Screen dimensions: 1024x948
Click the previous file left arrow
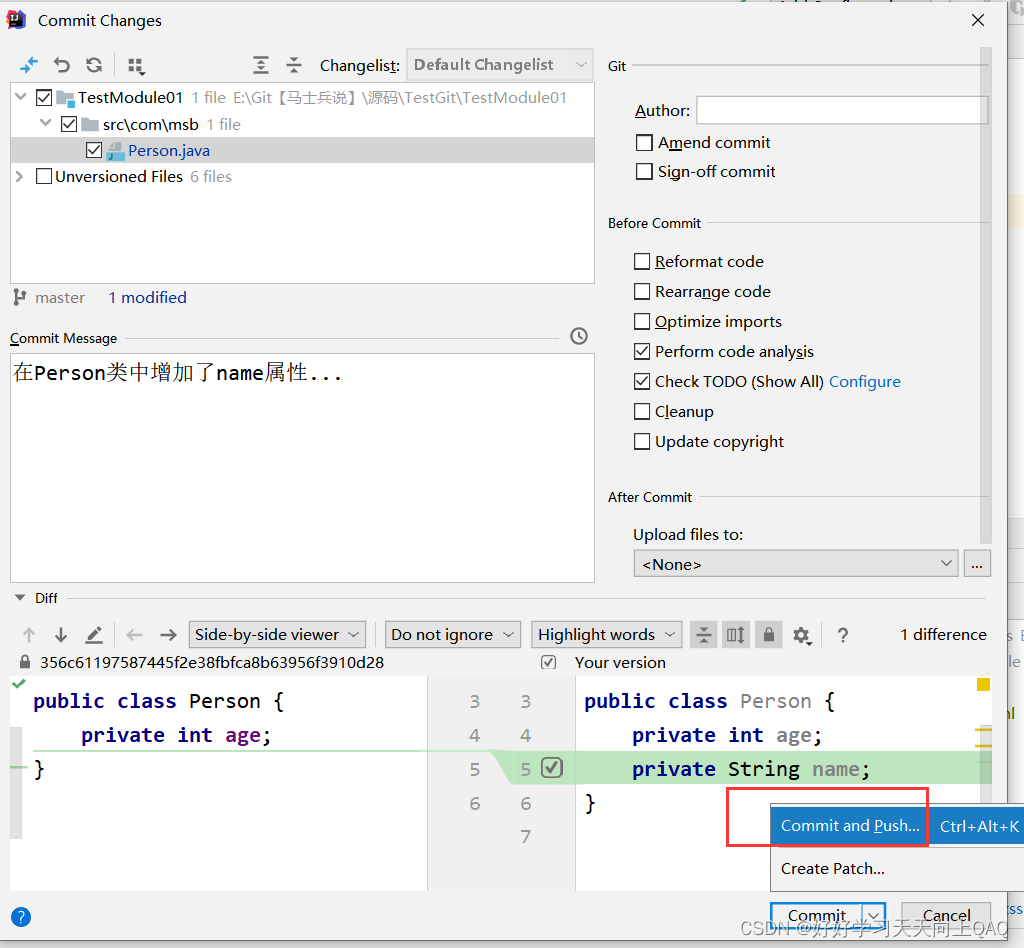point(135,635)
